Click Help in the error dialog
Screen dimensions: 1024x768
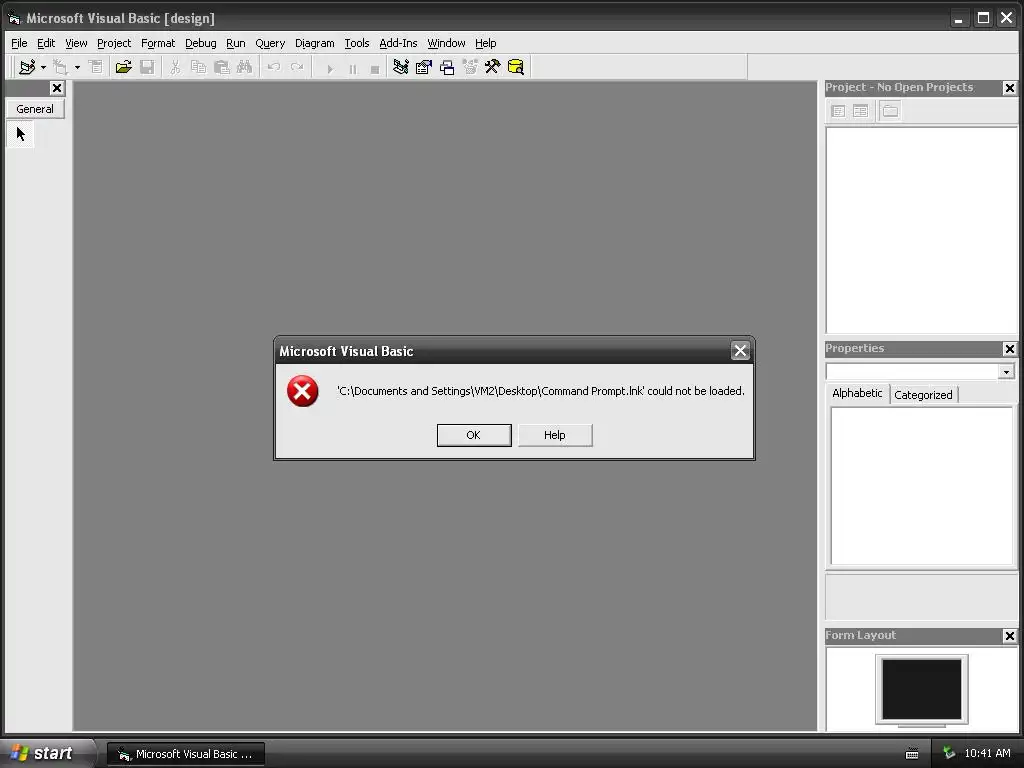554,435
